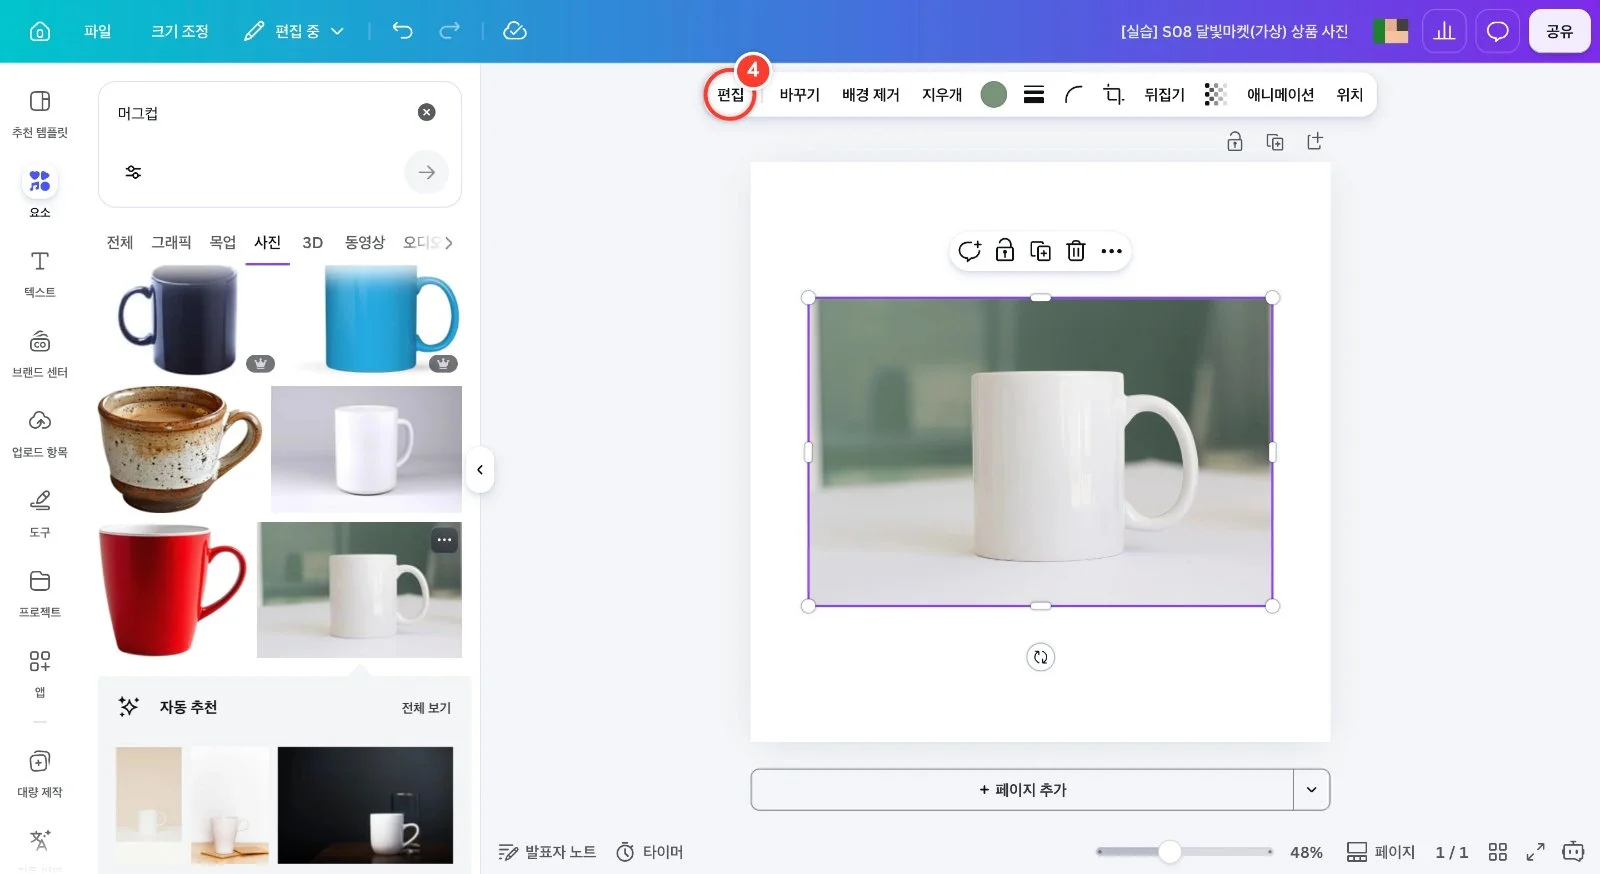Screen dimensions: 1600x874
Task: Click 바꾸기 in the image toolbar
Action: [800, 94]
